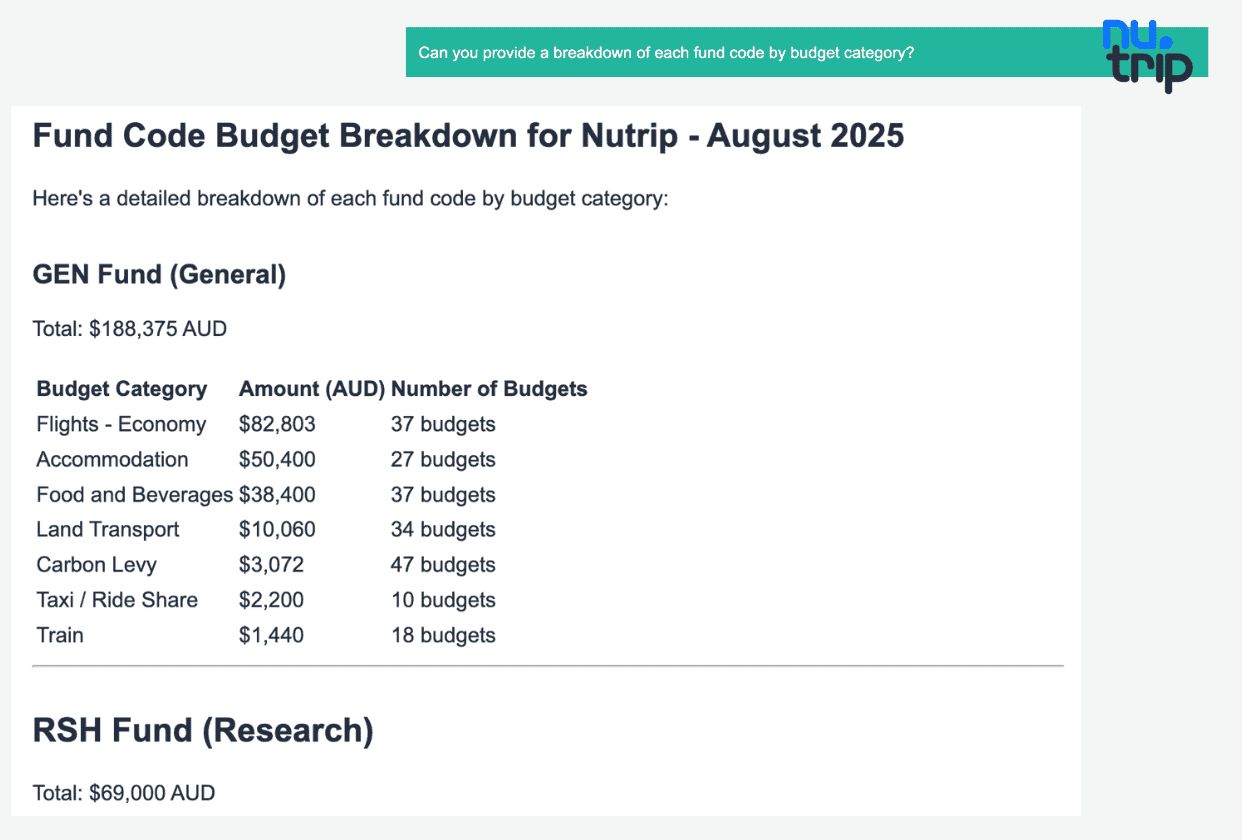The width and height of the screenshot is (1242, 840).
Task: Click the 18 budgets cell
Action: pyautogui.click(x=443, y=634)
